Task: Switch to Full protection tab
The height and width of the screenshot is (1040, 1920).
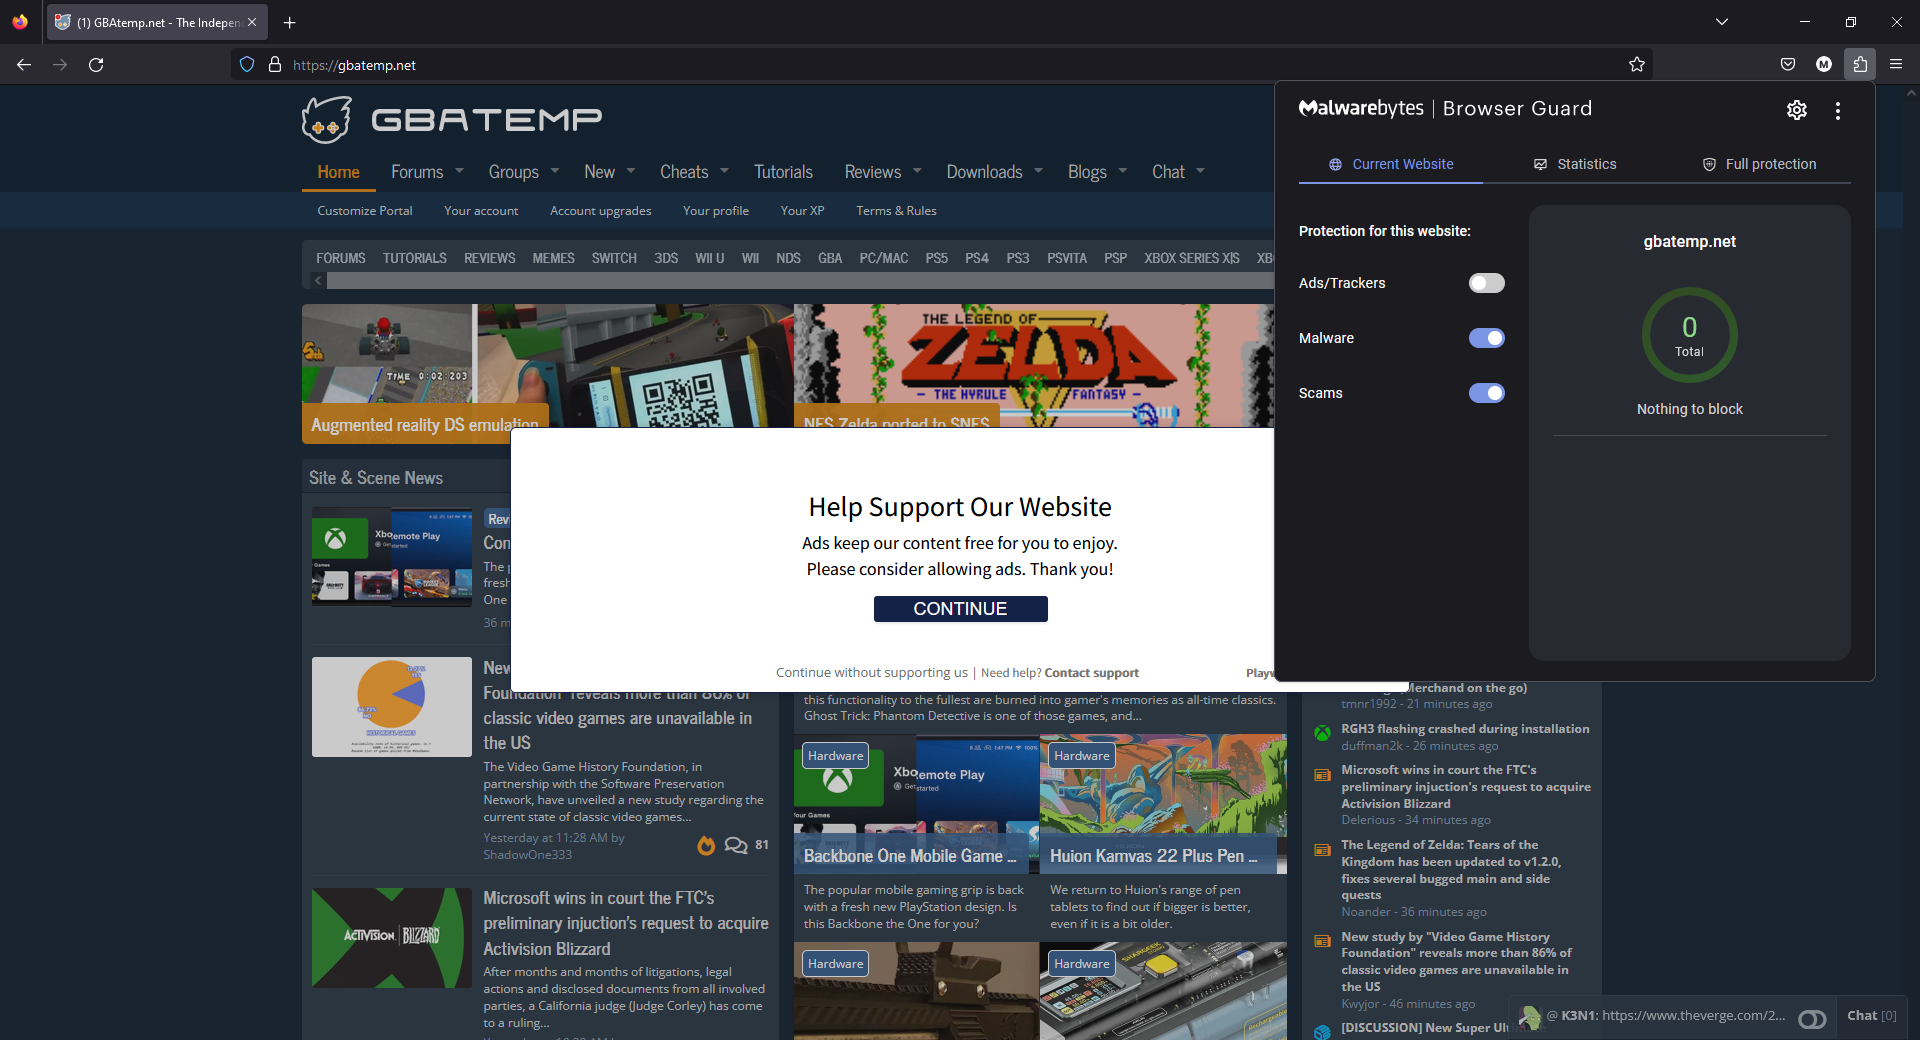Action: click(x=1759, y=164)
